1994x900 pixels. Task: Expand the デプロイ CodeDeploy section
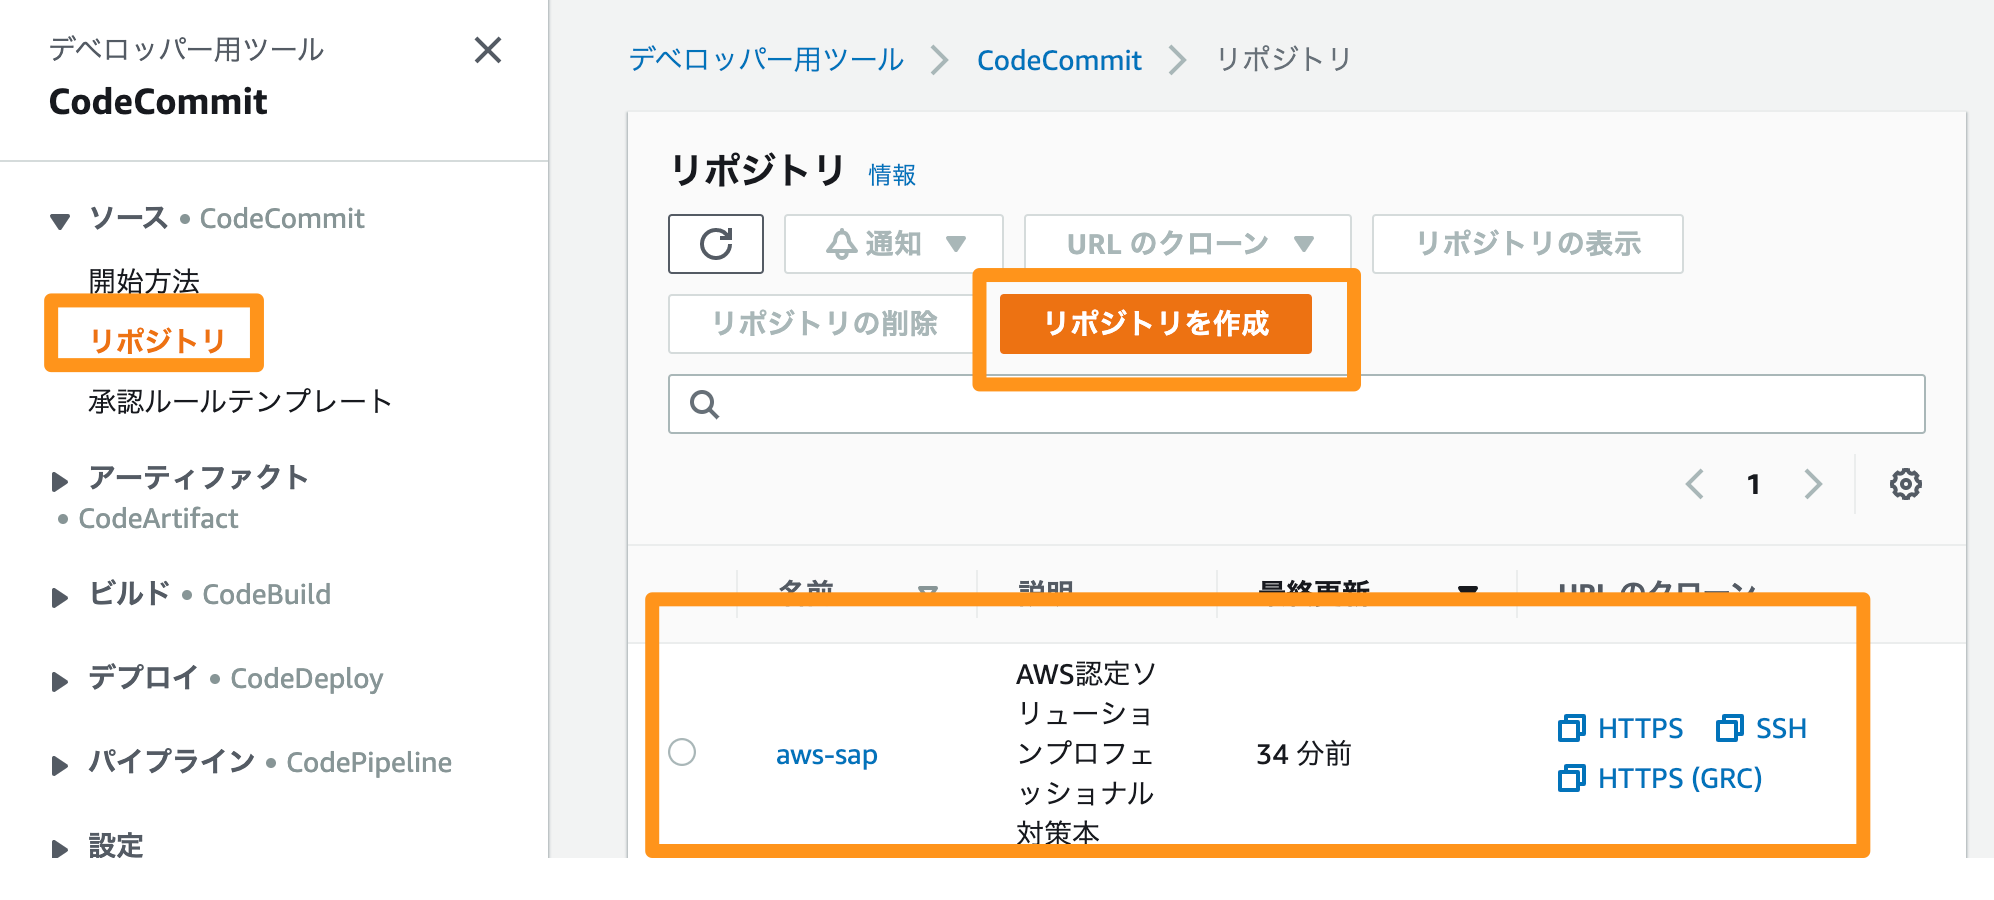[60, 681]
